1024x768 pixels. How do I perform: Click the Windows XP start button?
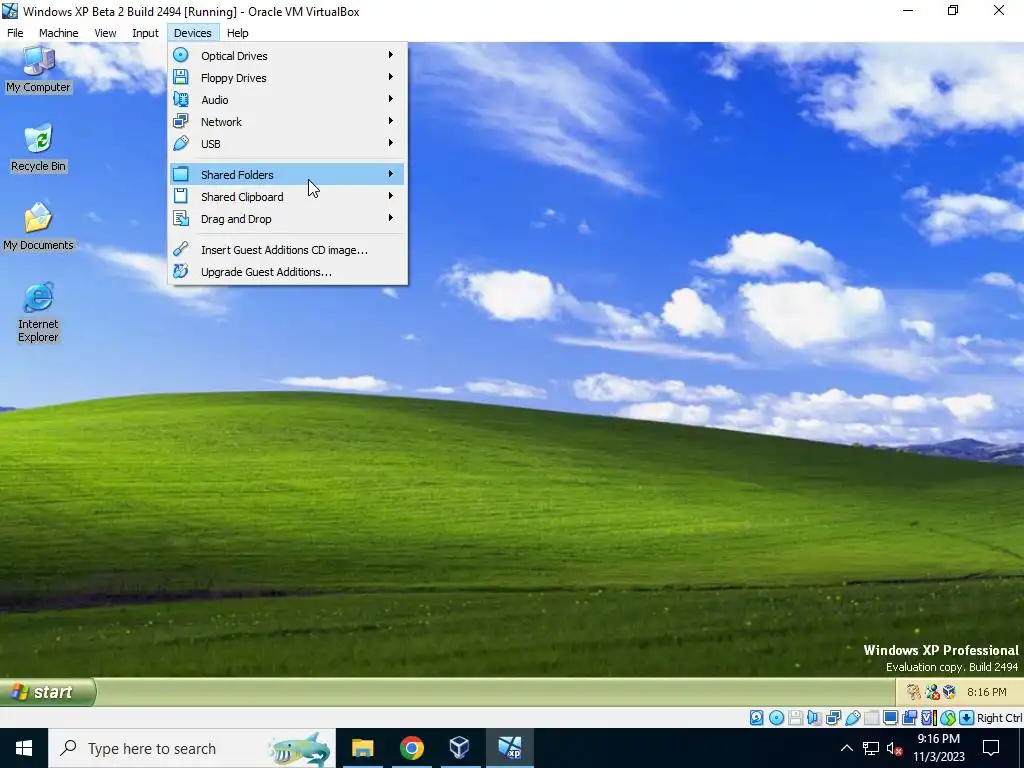[x=47, y=692]
